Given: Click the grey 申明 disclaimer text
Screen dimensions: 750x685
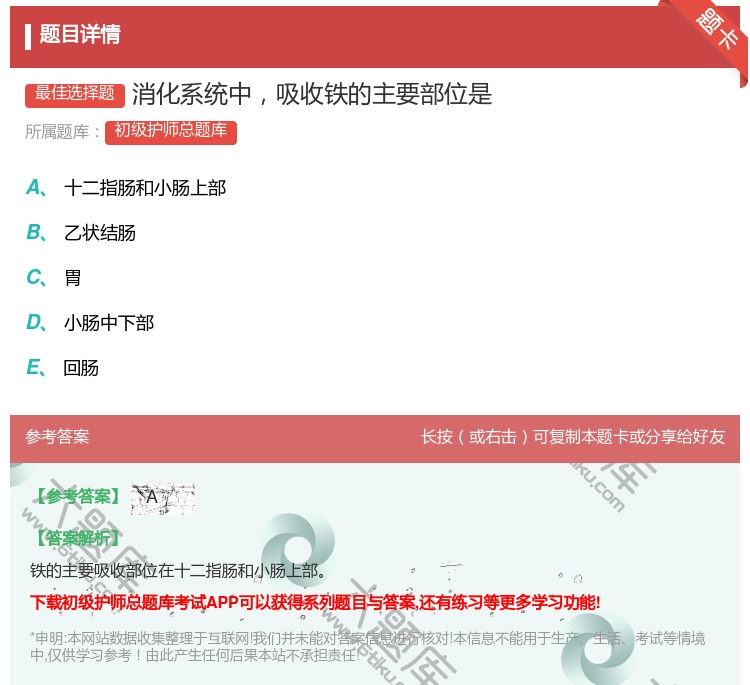Looking at the screenshot, I should point(367,647).
